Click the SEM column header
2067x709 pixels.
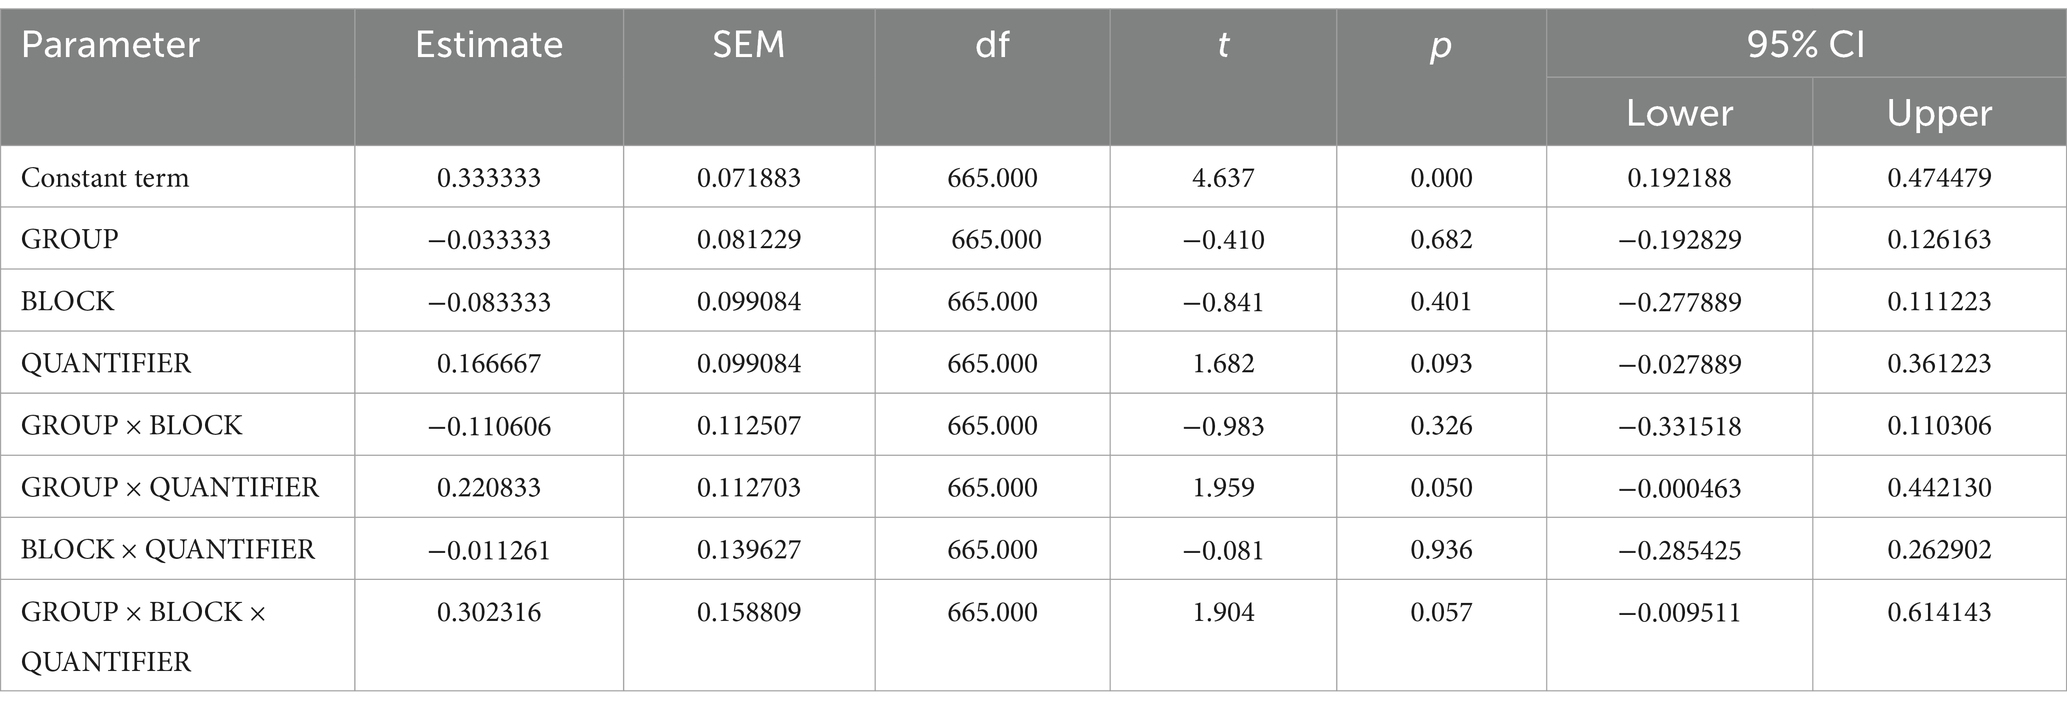coord(749,45)
